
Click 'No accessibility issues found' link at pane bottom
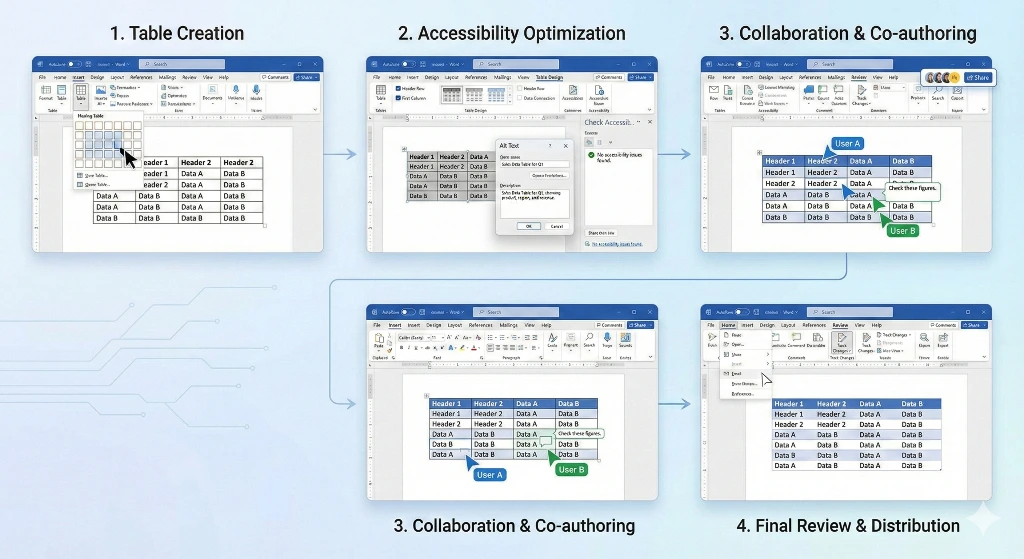click(x=616, y=244)
